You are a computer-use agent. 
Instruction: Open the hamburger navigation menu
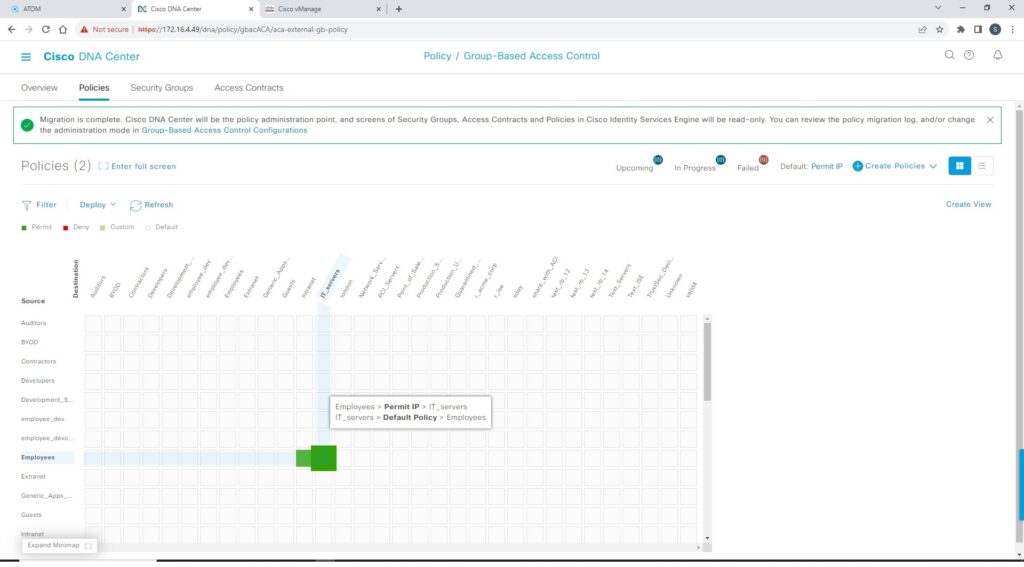[26, 57]
